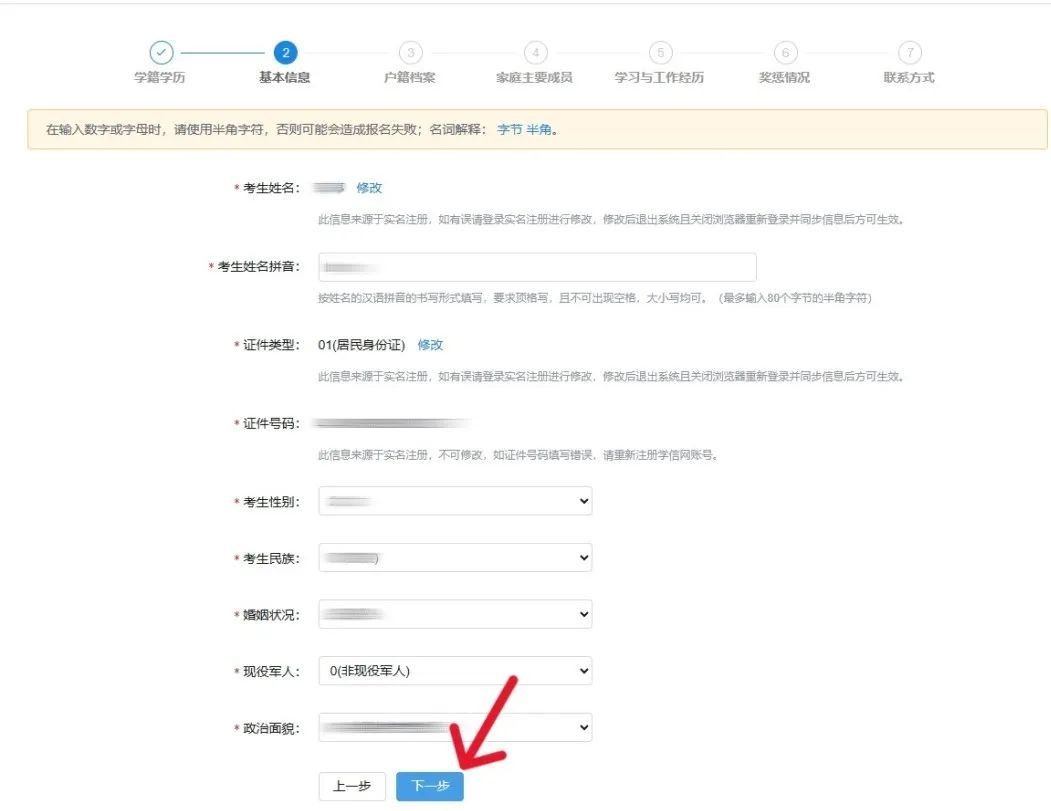Open the 考生民族 dropdown

pos(455,558)
